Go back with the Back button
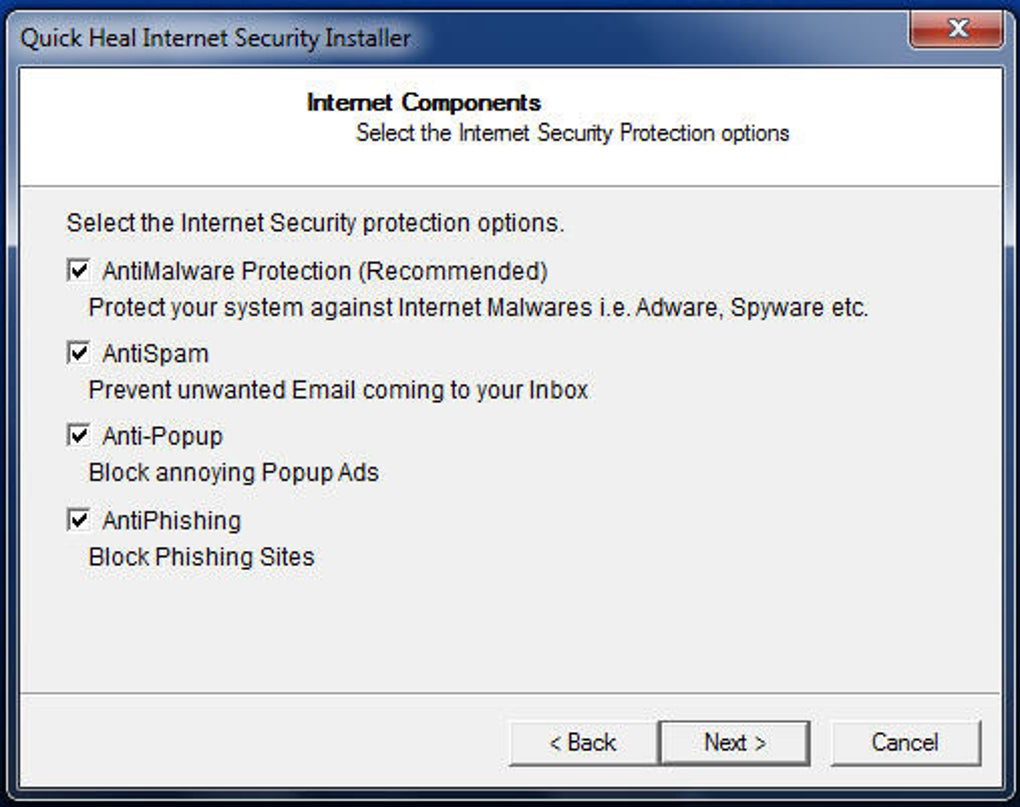The image size is (1020, 807). (x=583, y=743)
